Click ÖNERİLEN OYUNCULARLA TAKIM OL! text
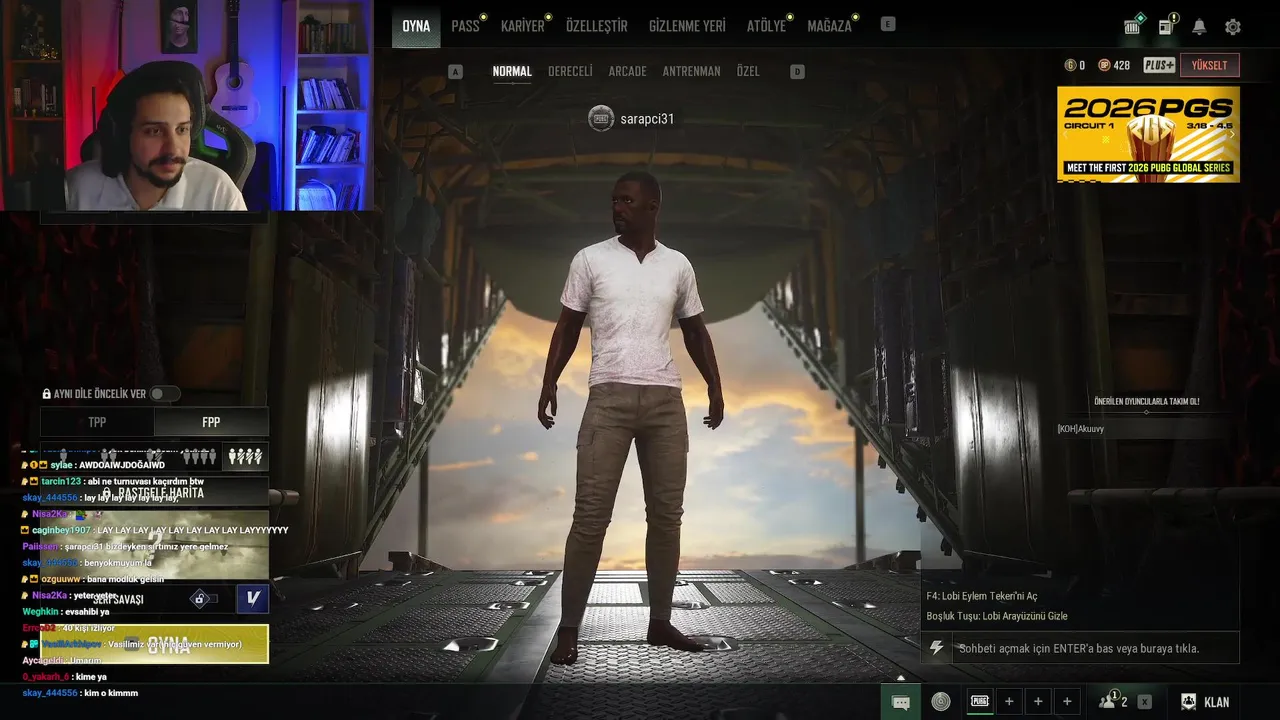This screenshot has height=720, width=1280. pyautogui.click(x=1147, y=401)
